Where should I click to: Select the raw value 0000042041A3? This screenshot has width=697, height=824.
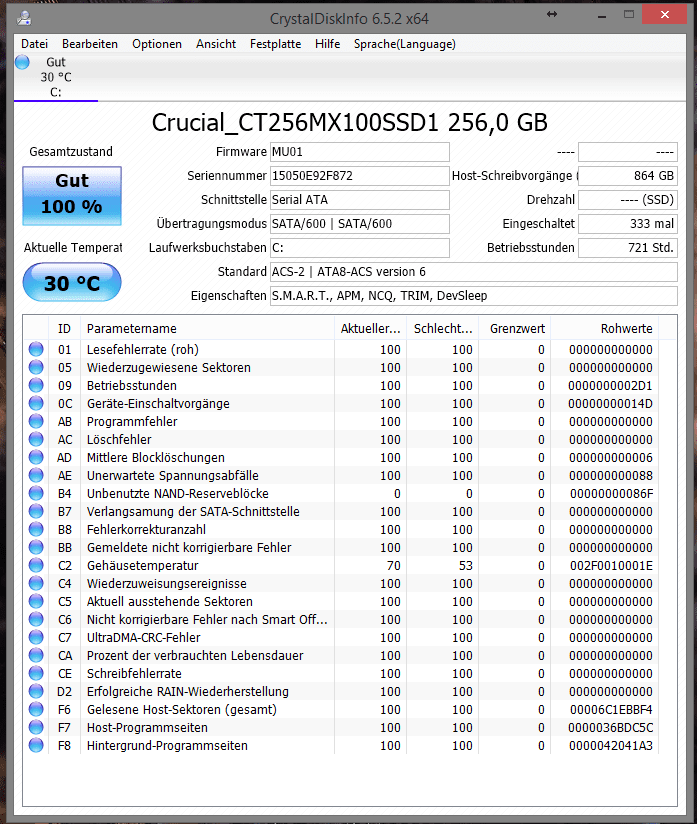pyautogui.click(x=611, y=745)
